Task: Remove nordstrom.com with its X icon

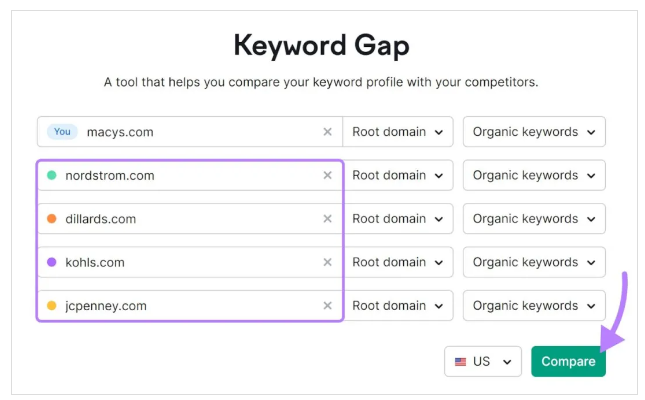Action: click(327, 175)
